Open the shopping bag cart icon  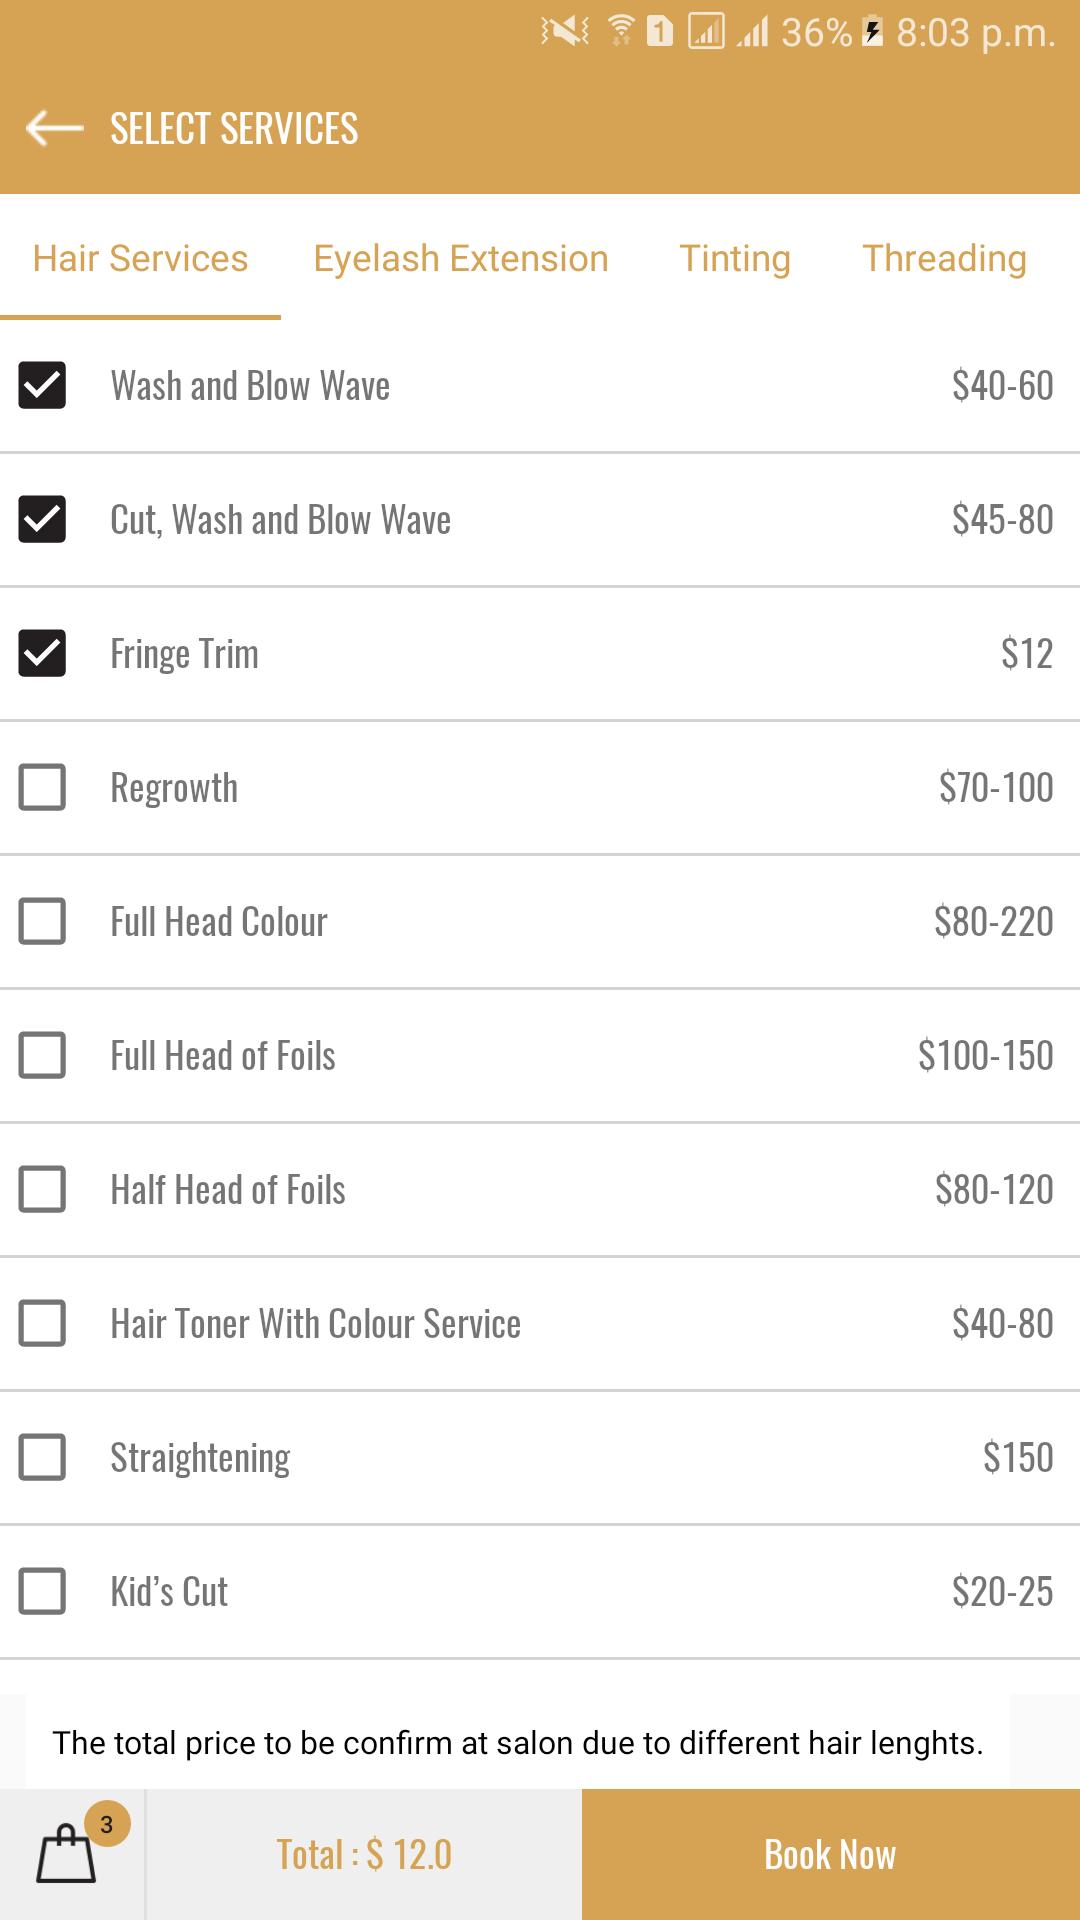pyautogui.click(x=66, y=1855)
